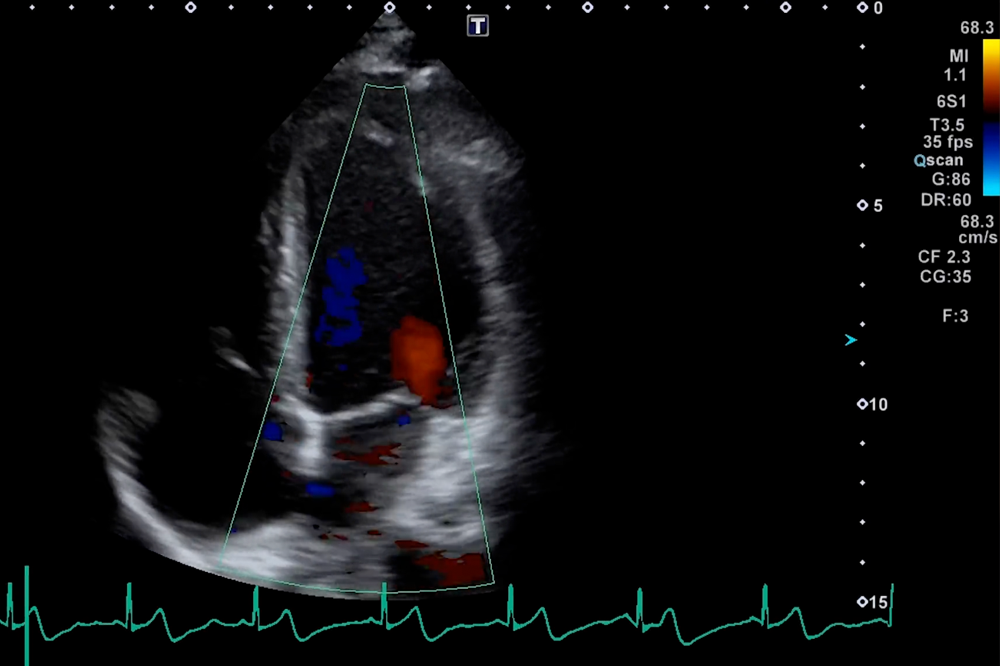Select the 0 cm depth marker diamond

[x=863, y=8]
